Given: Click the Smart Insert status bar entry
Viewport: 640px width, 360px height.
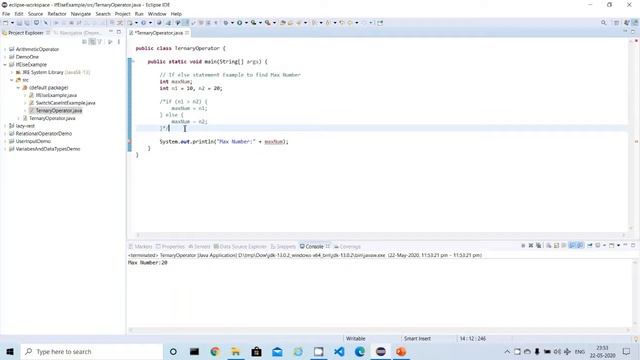Looking at the screenshot, I should tap(417, 339).
